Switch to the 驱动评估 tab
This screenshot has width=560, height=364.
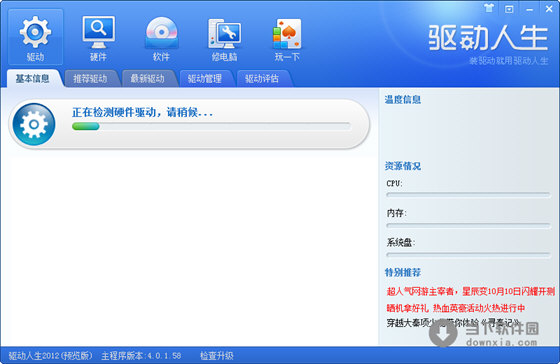click(262, 79)
